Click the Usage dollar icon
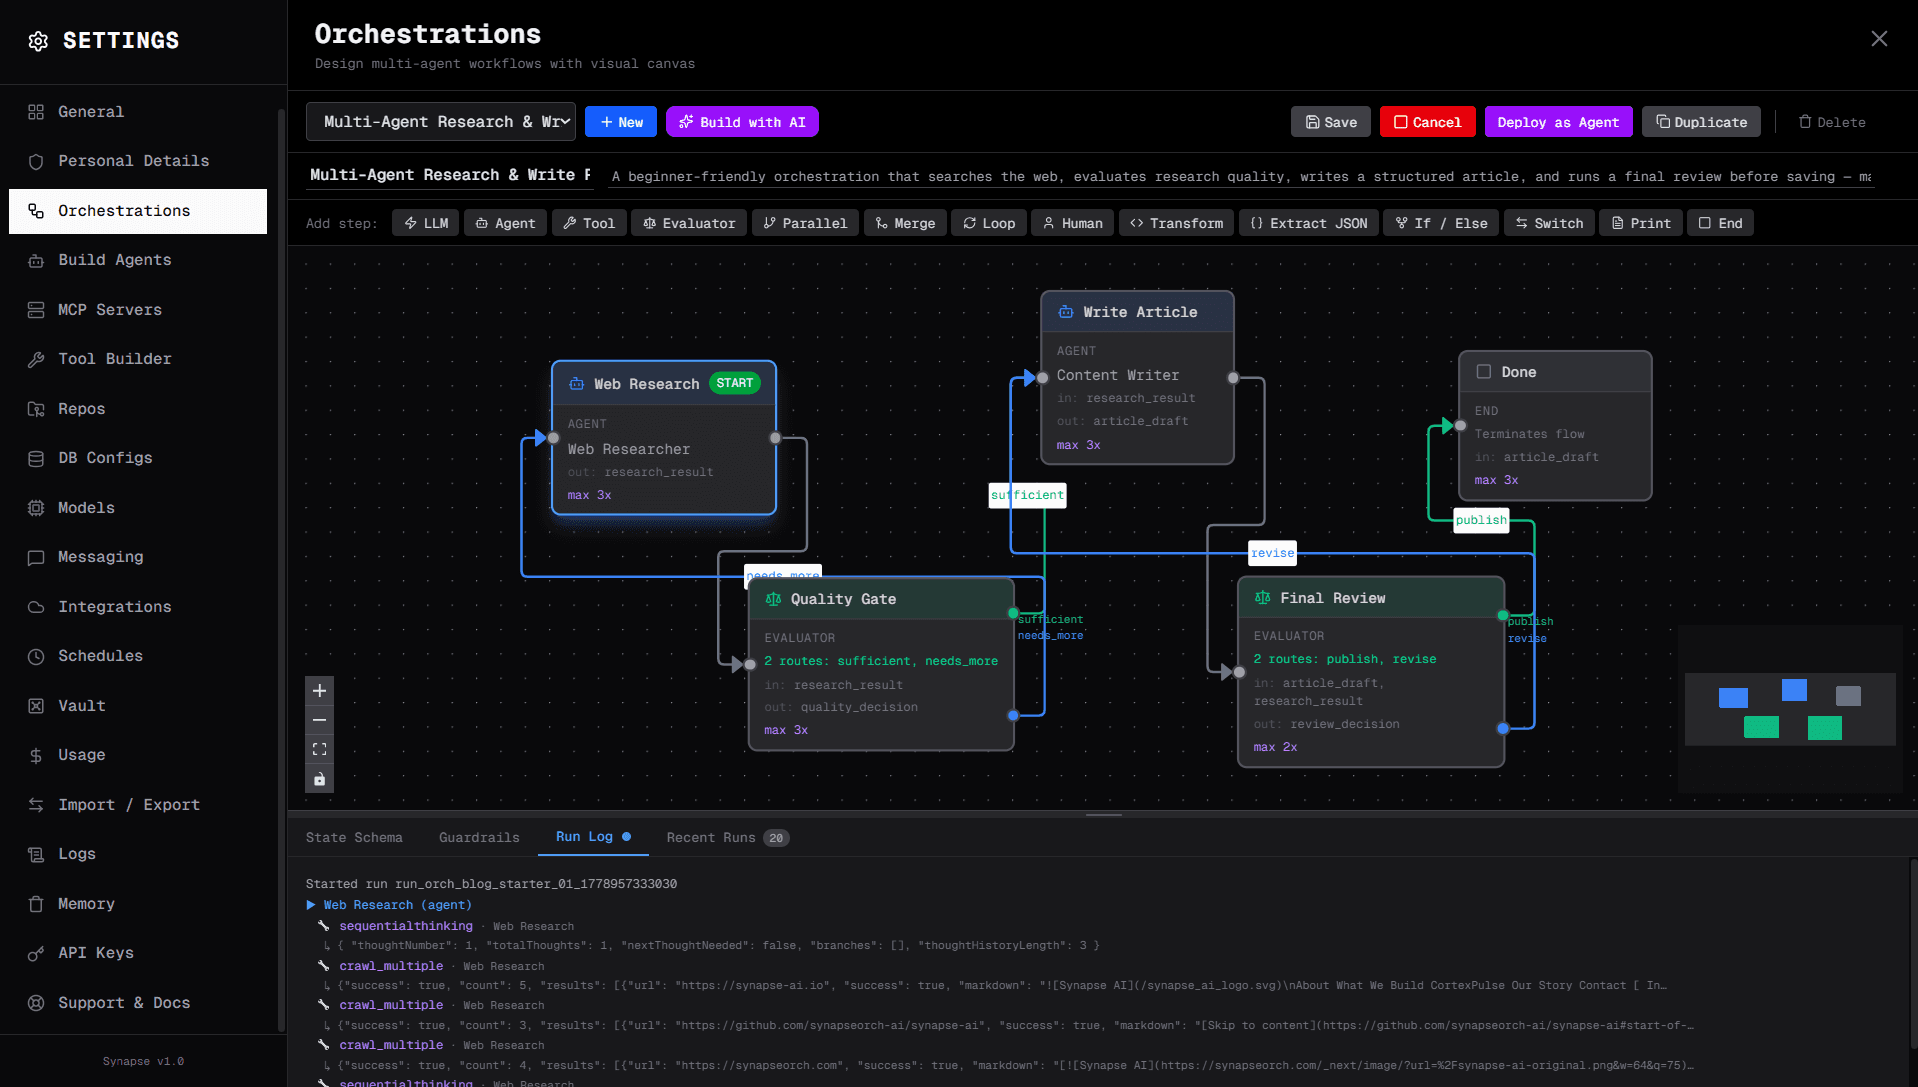The height and width of the screenshot is (1087, 1918). pyautogui.click(x=36, y=755)
